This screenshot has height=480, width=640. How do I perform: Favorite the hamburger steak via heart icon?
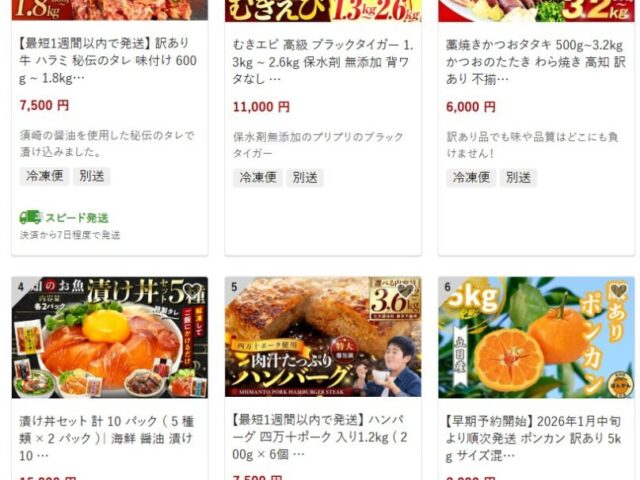(x=405, y=291)
